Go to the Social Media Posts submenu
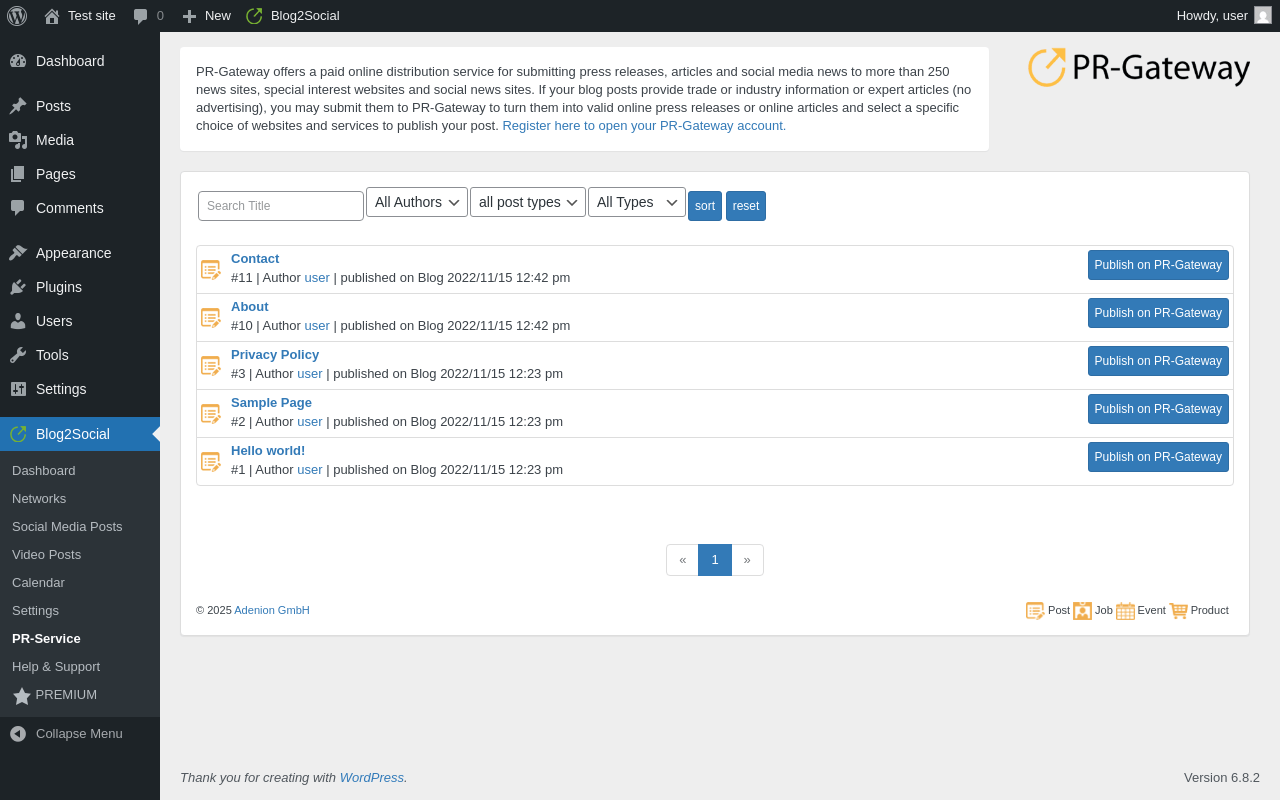Viewport: 1280px width, 800px height. 67,526
